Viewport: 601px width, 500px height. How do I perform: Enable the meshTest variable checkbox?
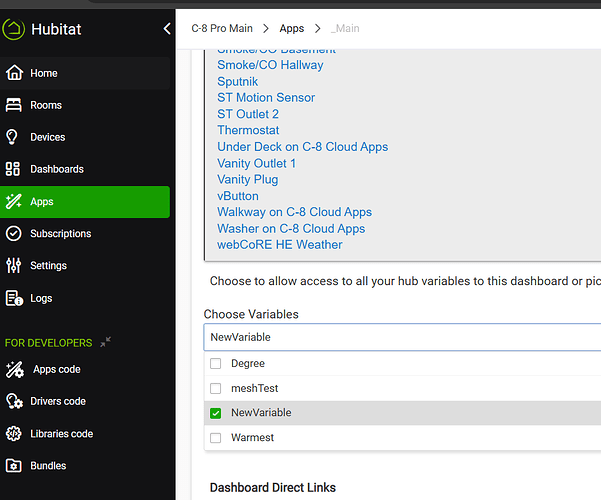(215, 388)
